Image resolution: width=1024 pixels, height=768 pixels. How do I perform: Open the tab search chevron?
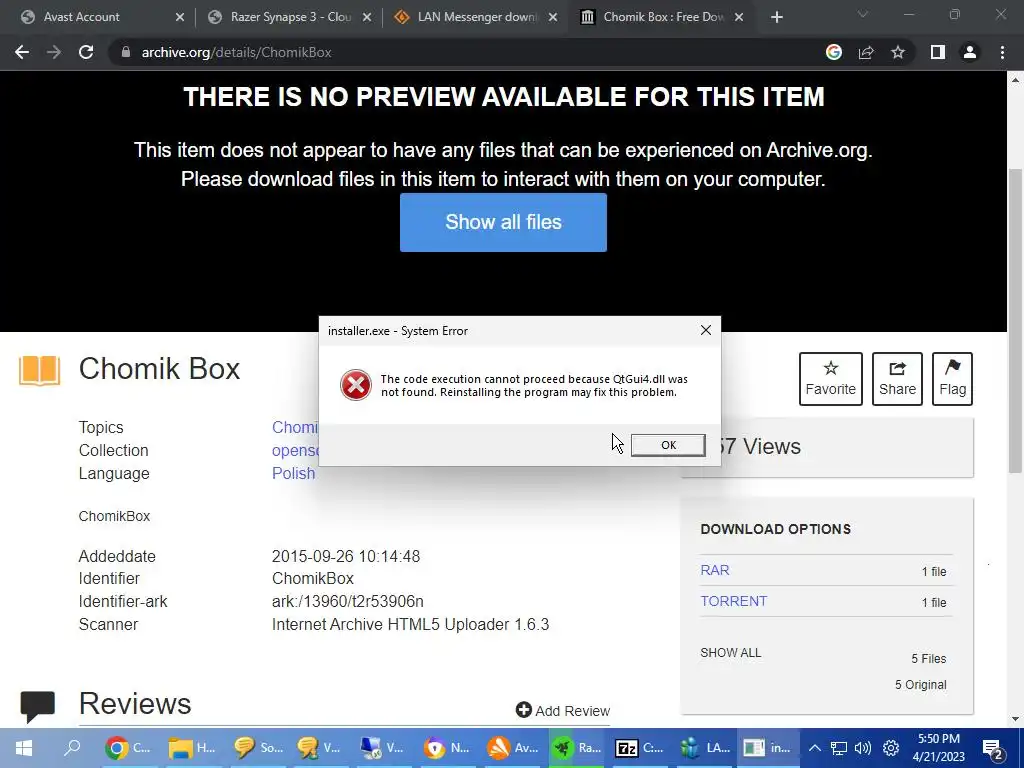863,14
